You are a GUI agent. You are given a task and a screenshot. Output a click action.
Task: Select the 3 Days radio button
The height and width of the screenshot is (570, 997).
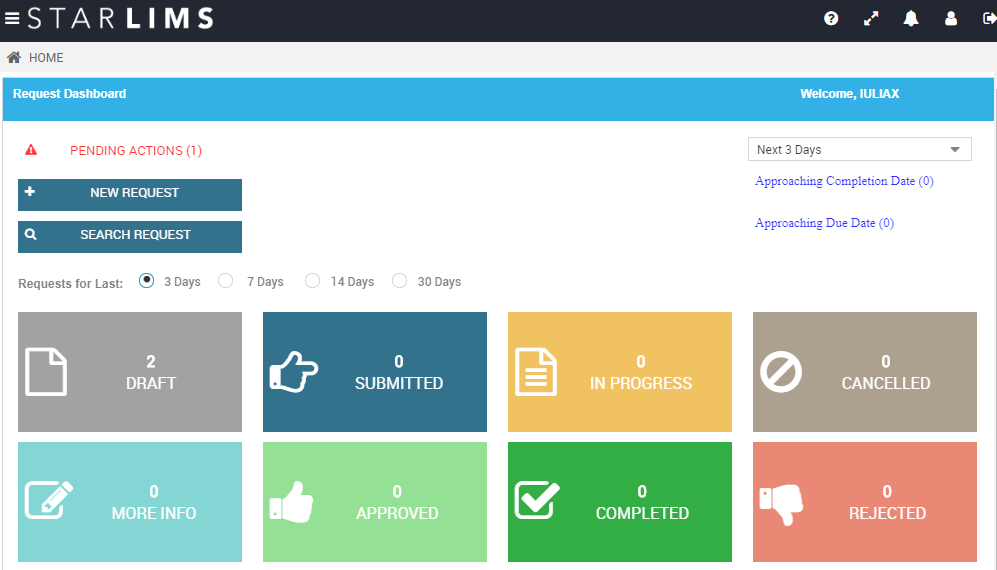[147, 281]
